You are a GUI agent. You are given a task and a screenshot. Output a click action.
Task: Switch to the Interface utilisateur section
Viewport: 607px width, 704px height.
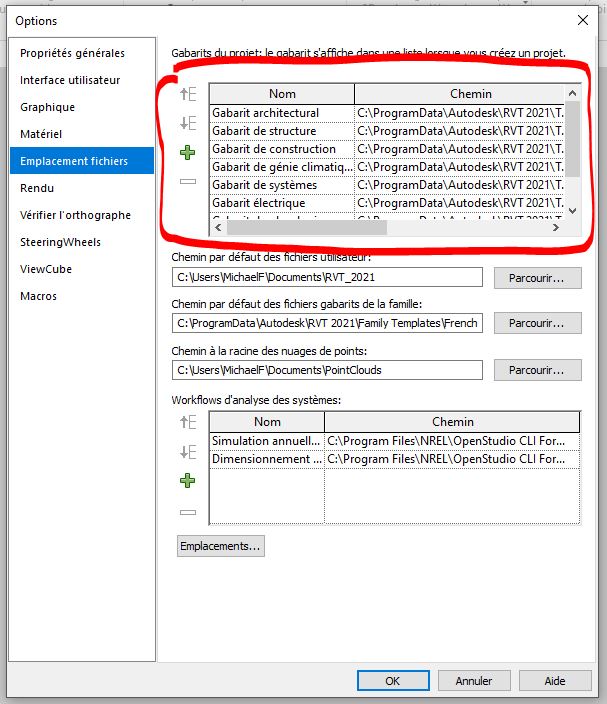70,80
